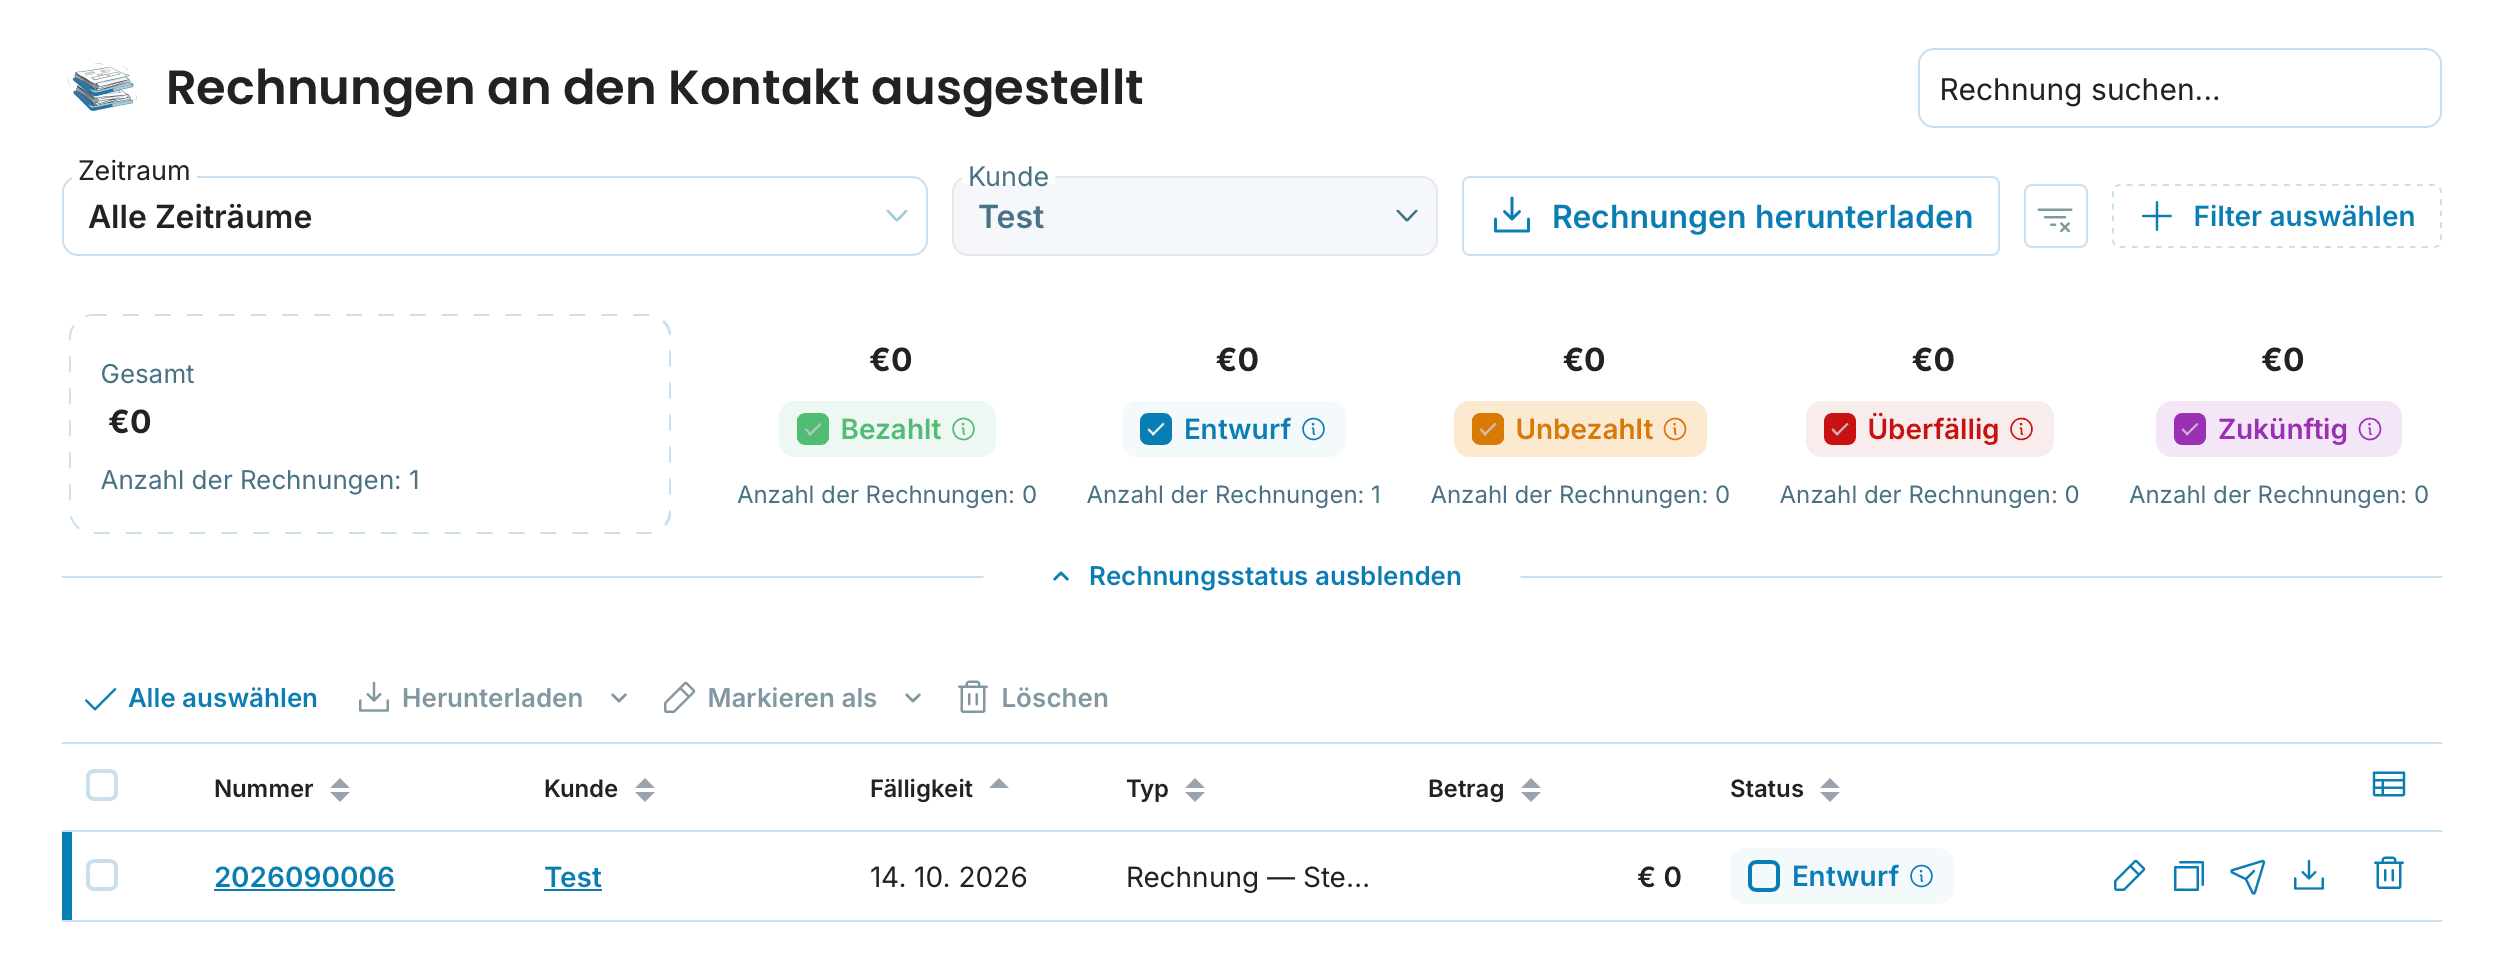Screen dimensions: 2514x968
Task: Sort table by Status column arrows
Action: [x=1829, y=790]
